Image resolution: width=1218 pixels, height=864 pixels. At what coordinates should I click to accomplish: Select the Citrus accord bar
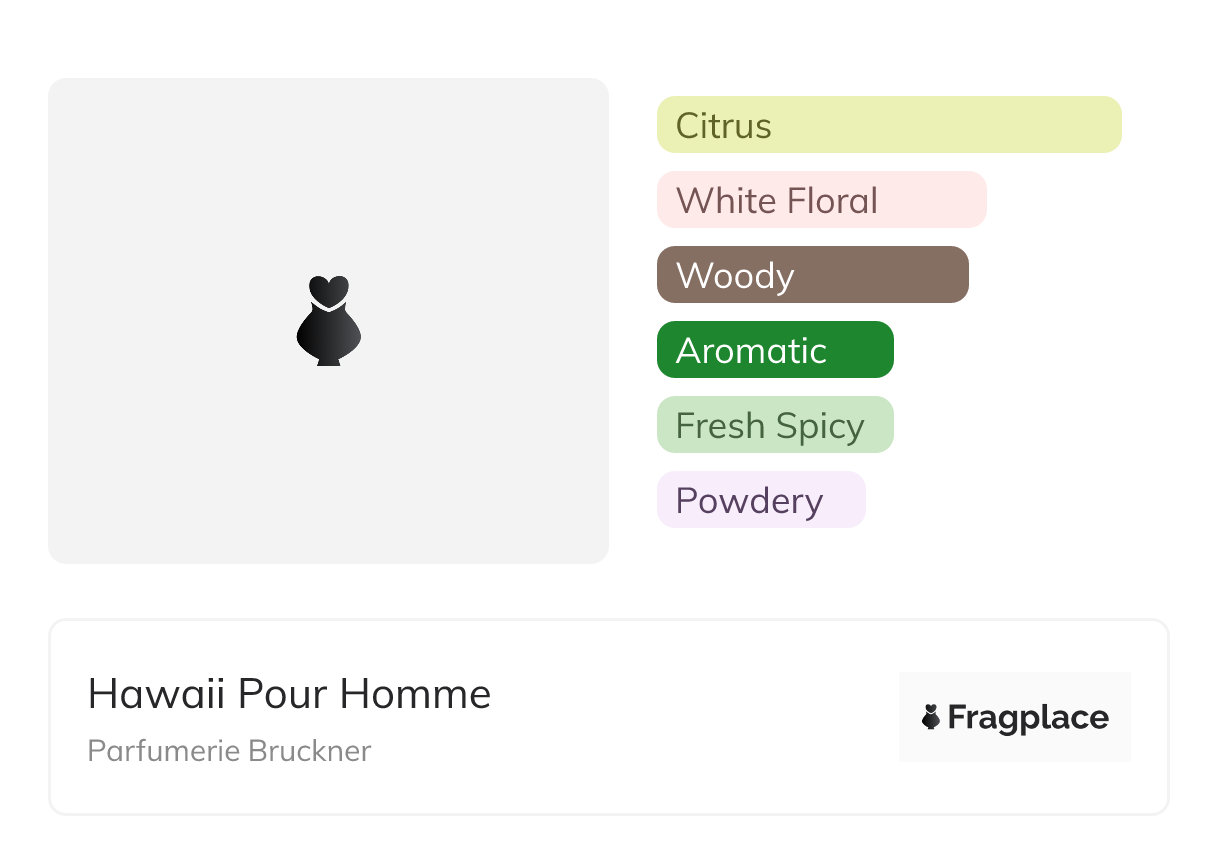click(x=889, y=125)
